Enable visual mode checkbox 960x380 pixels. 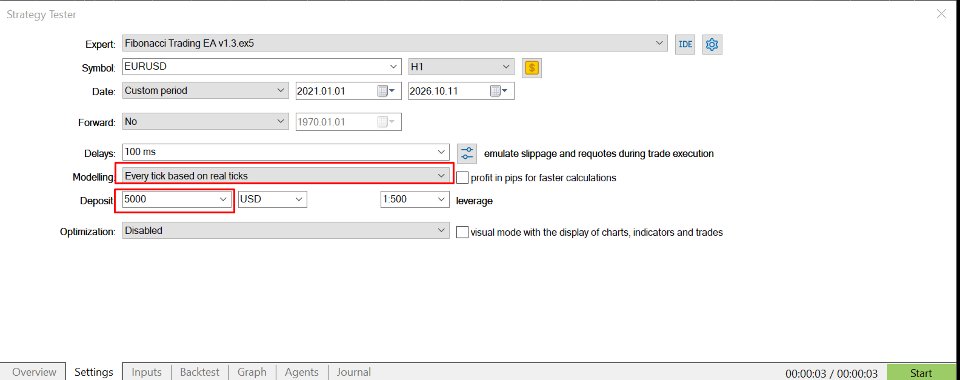pyautogui.click(x=462, y=233)
